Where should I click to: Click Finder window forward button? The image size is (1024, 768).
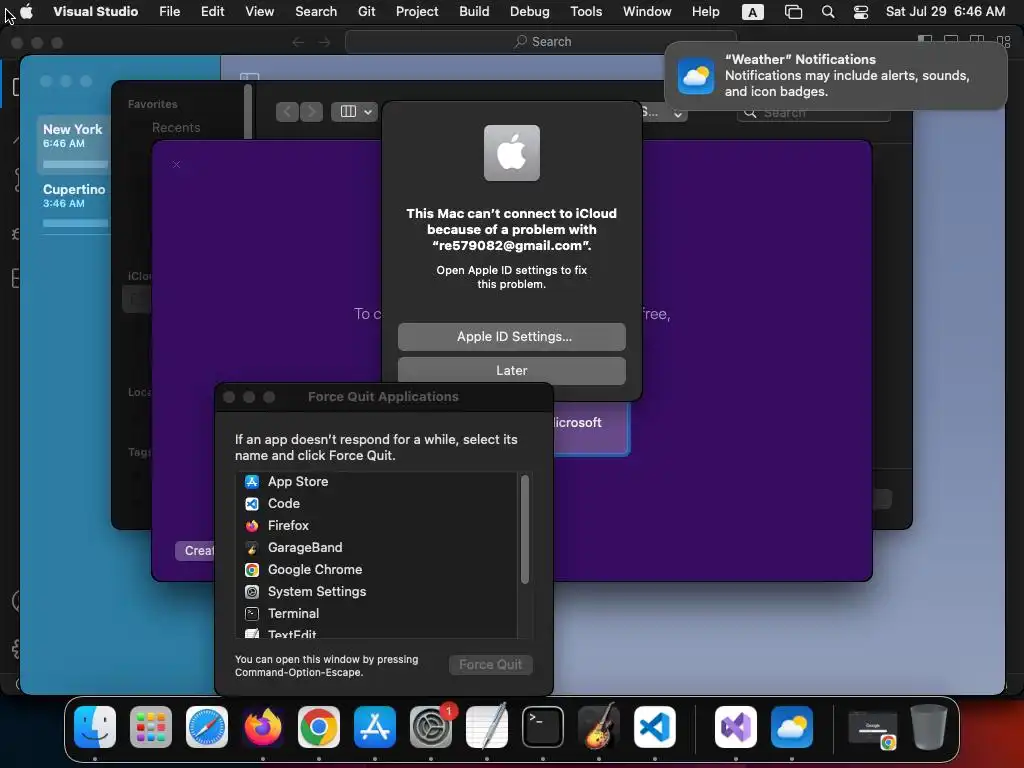pos(312,112)
